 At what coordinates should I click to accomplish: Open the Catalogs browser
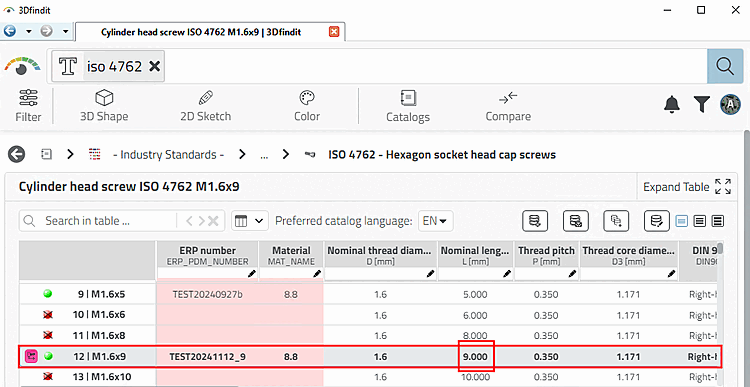point(408,106)
